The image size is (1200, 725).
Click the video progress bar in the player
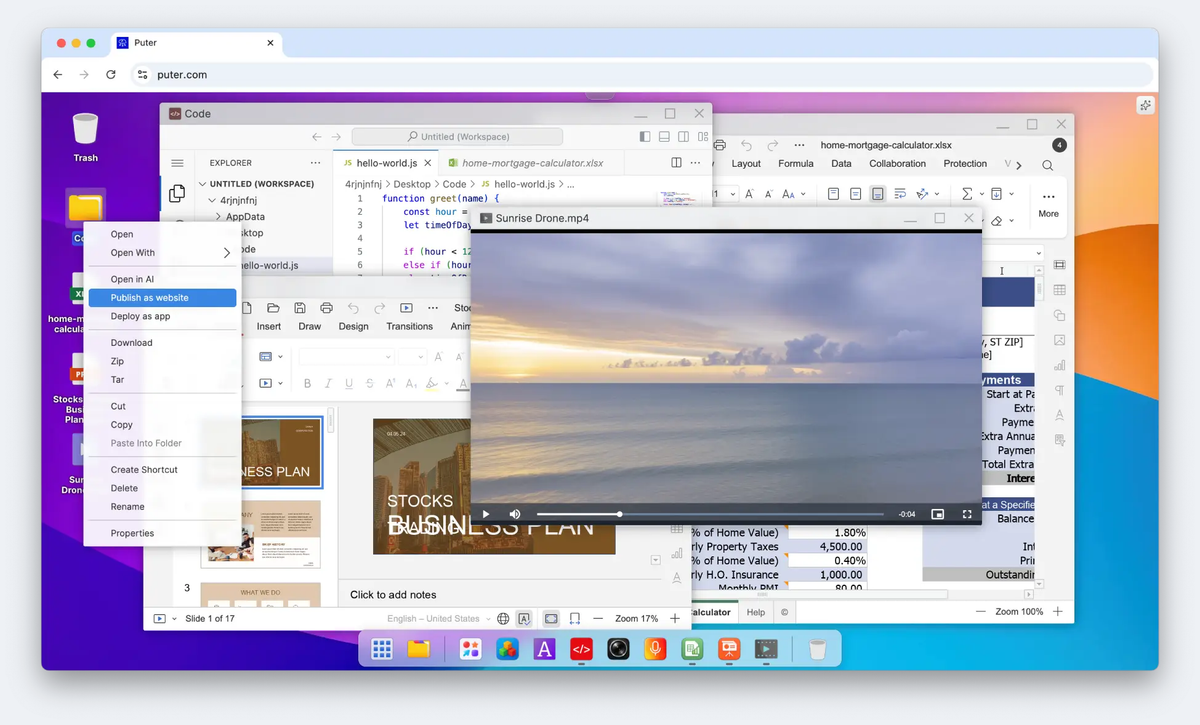click(x=710, y=514)
